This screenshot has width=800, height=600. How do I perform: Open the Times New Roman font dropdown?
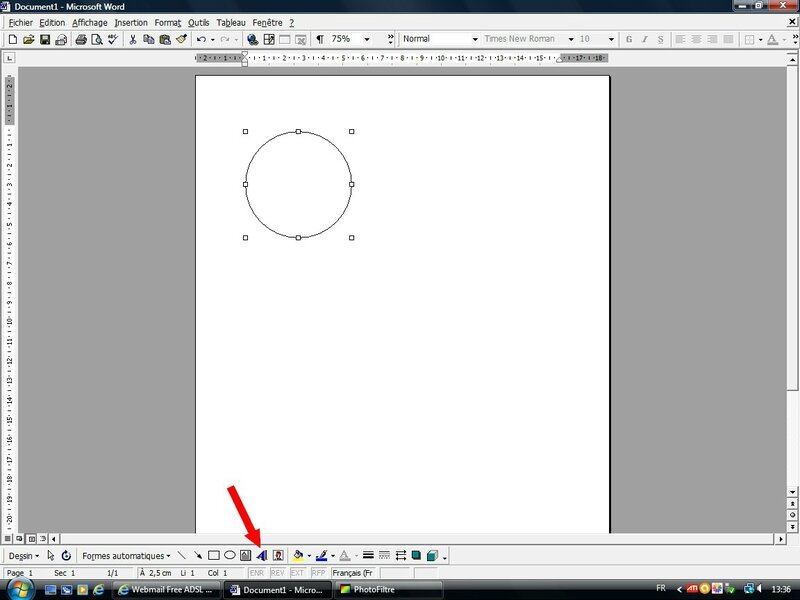pos(570,39)
